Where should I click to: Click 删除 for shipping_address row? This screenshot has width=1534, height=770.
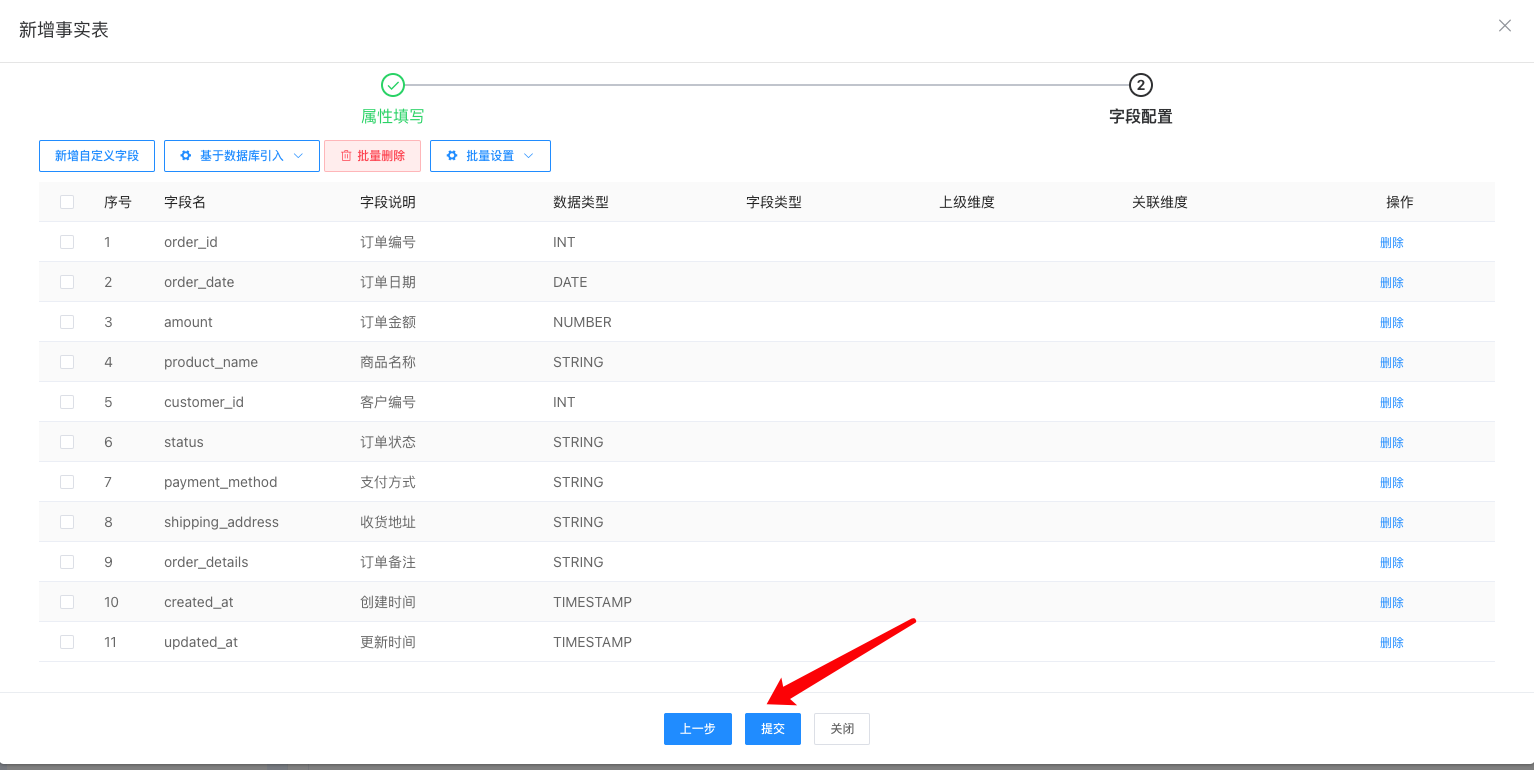tap(1391, 522)
